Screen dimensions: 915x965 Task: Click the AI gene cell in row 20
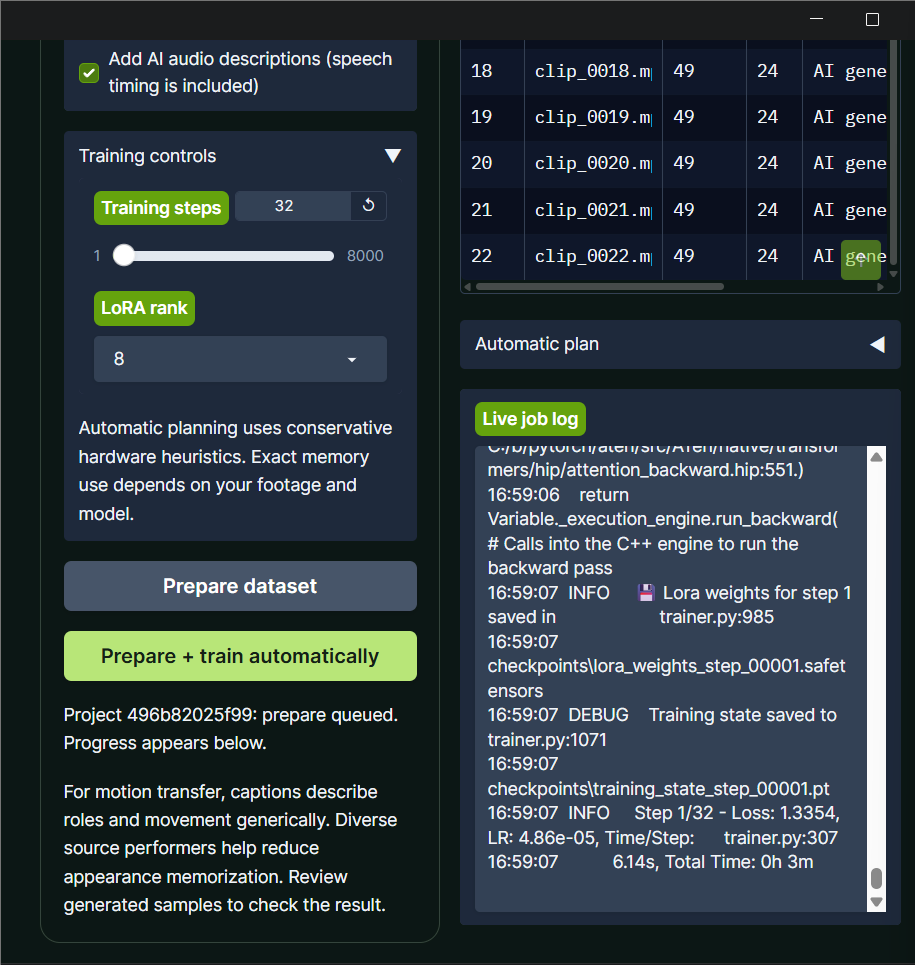coord(845,164)
